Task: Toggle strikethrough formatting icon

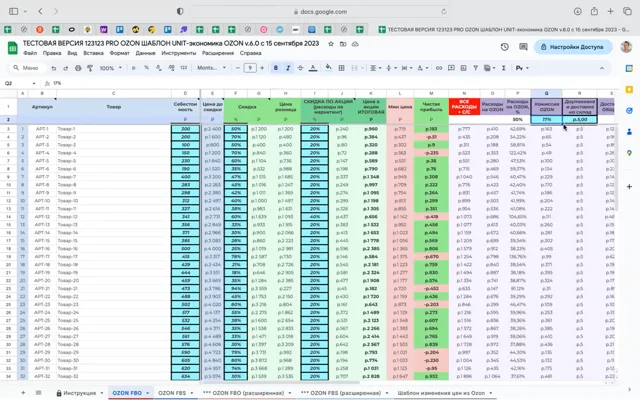Action: click(x=300, y=68)
